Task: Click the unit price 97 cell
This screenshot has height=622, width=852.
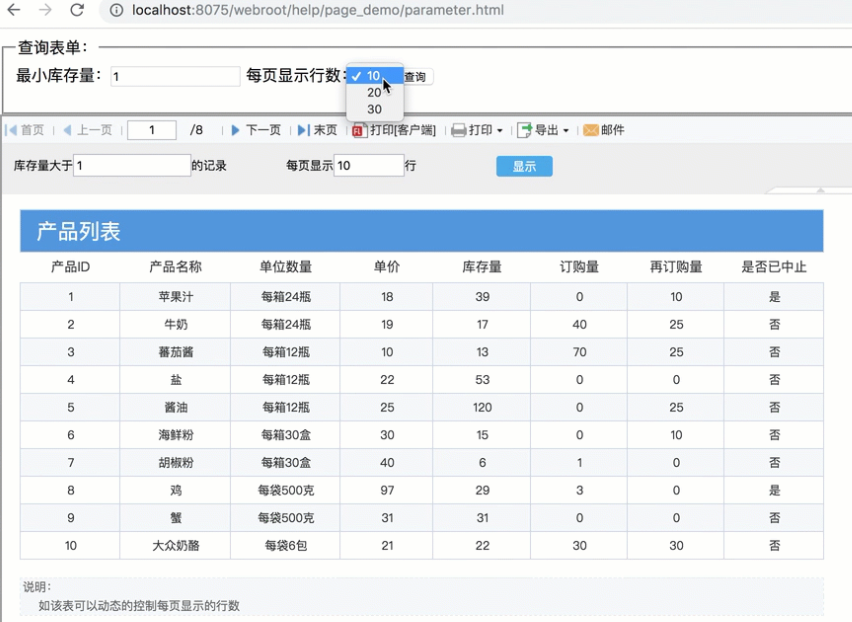Action: point(387,491)
